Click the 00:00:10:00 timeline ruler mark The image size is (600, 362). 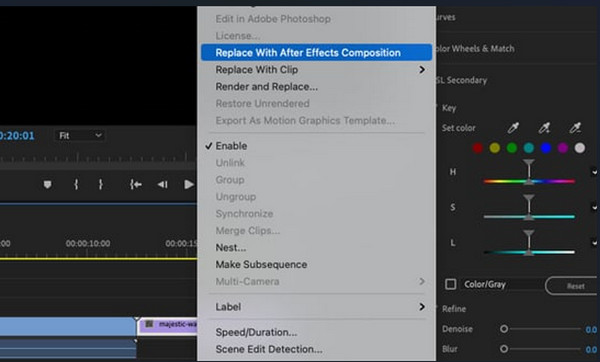pos(88,243)
